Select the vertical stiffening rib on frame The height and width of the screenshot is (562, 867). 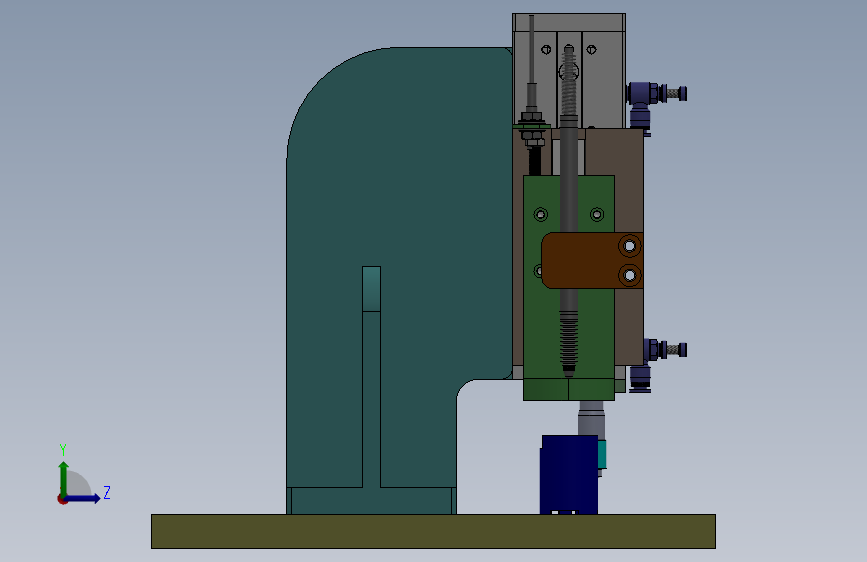(x=372, y=376)
